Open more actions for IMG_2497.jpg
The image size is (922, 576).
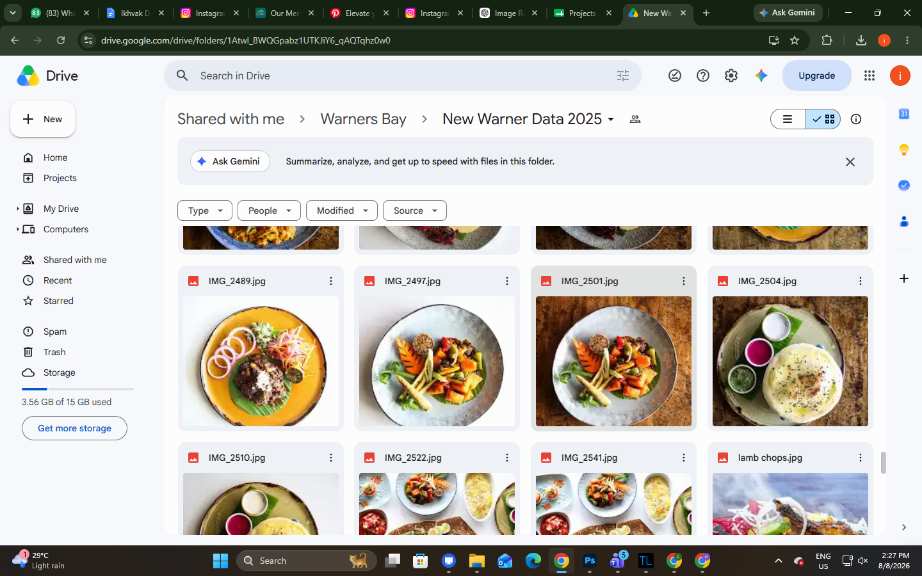click(x=507, y=282)
